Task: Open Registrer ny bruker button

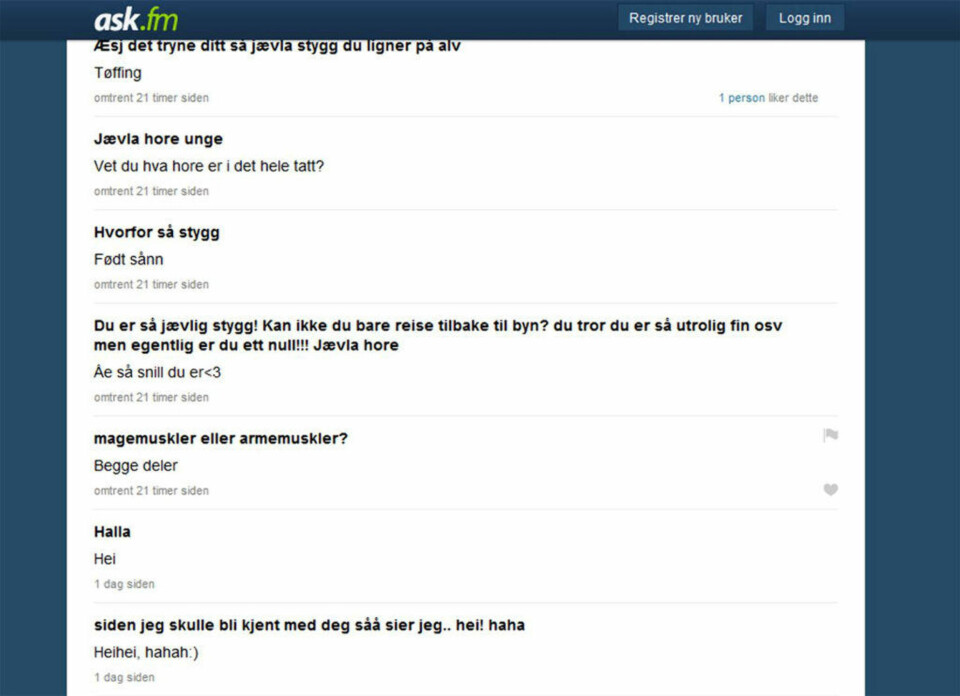Action: coord(685,18)
